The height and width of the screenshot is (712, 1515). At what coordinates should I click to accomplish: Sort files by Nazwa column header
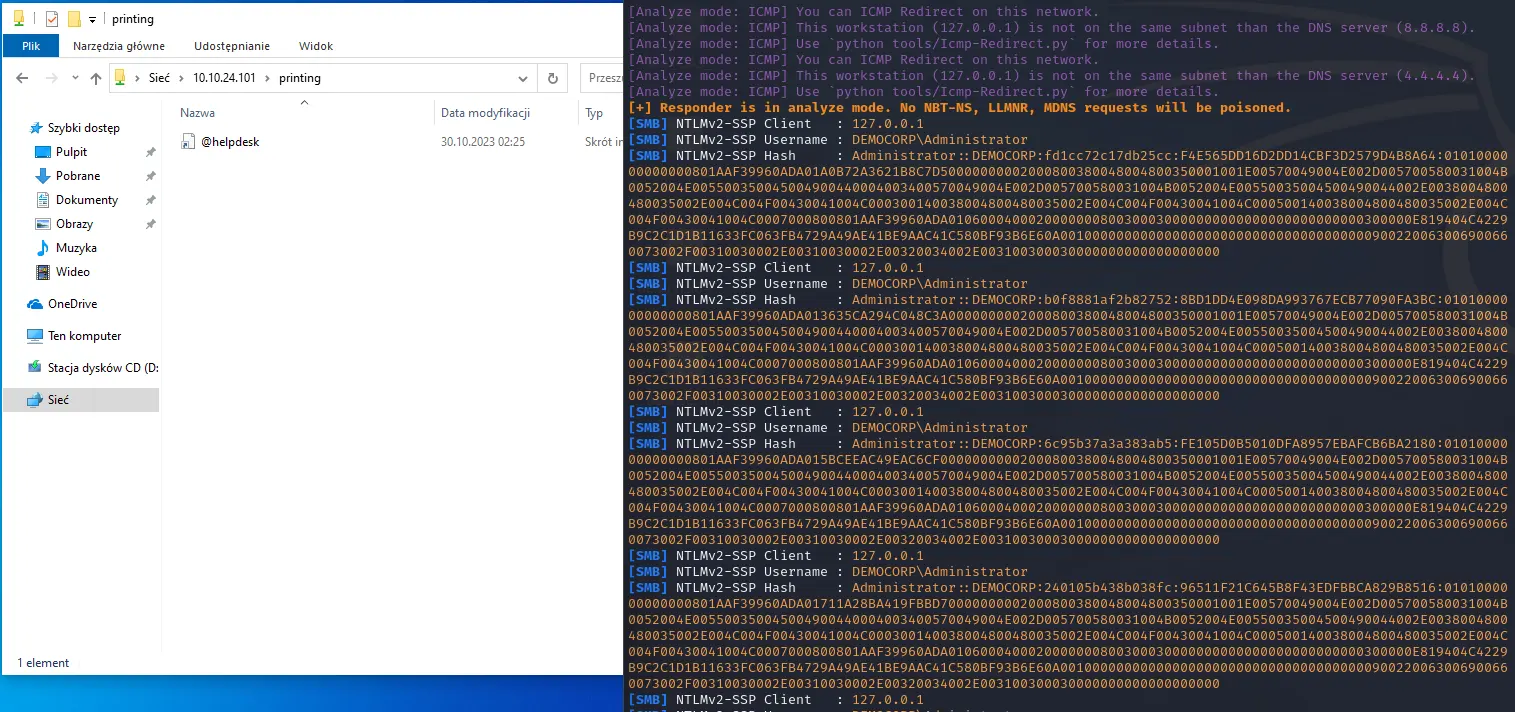click(197, 114)
